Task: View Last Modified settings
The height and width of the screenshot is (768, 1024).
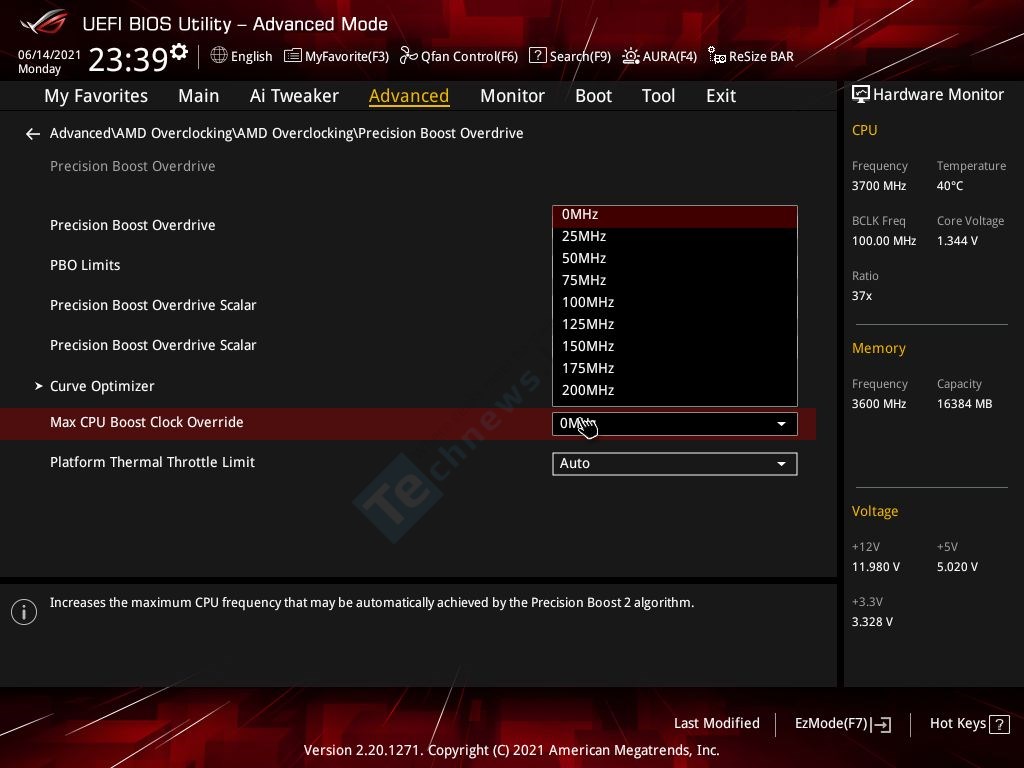Action: [716, 724]
